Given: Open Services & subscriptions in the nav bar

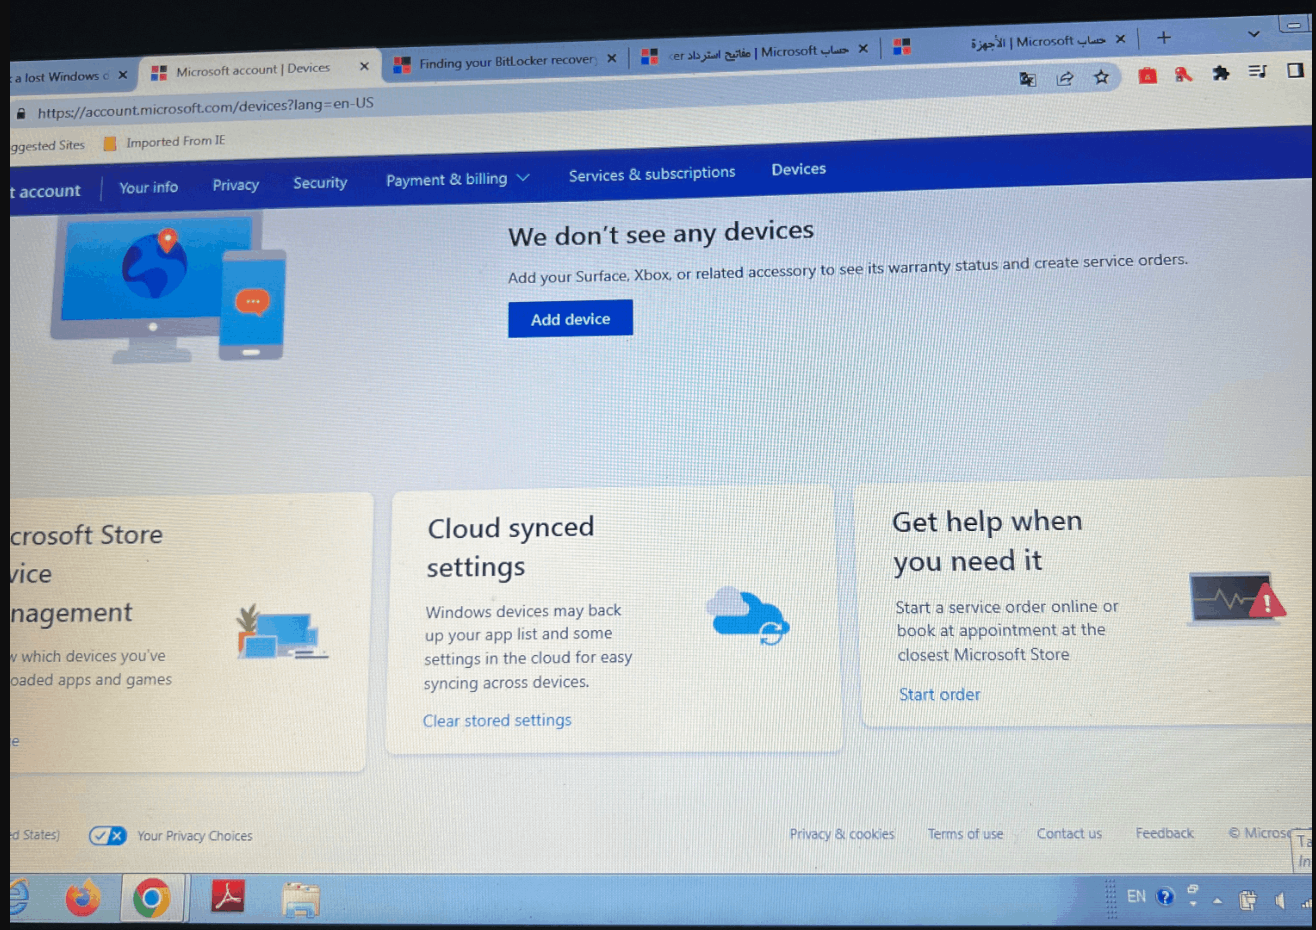Looking at the screenshot, I should [652, 174].
